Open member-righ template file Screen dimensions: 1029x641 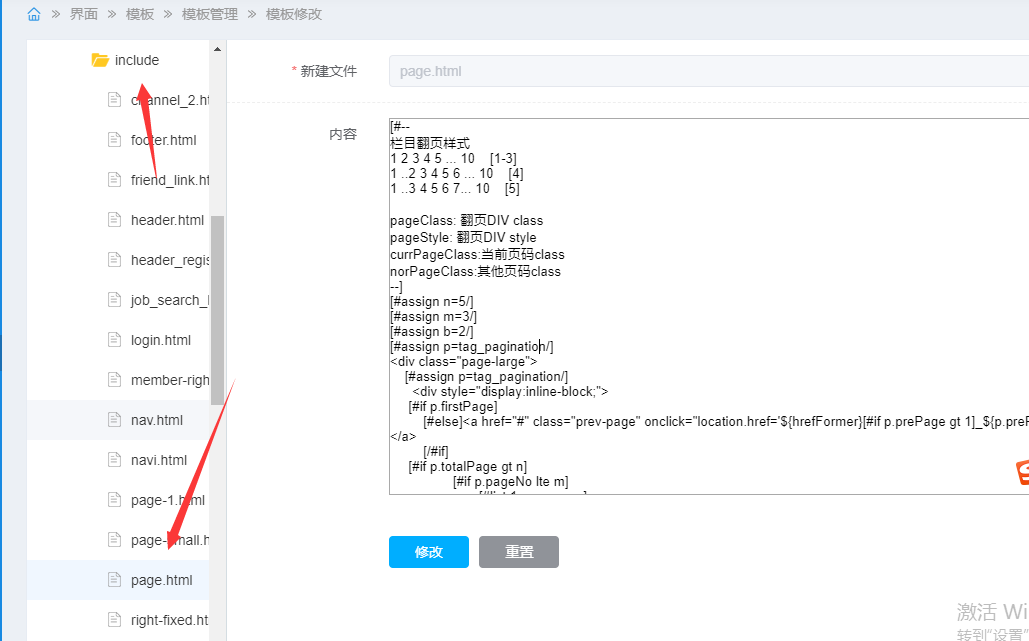pos(170,380)
